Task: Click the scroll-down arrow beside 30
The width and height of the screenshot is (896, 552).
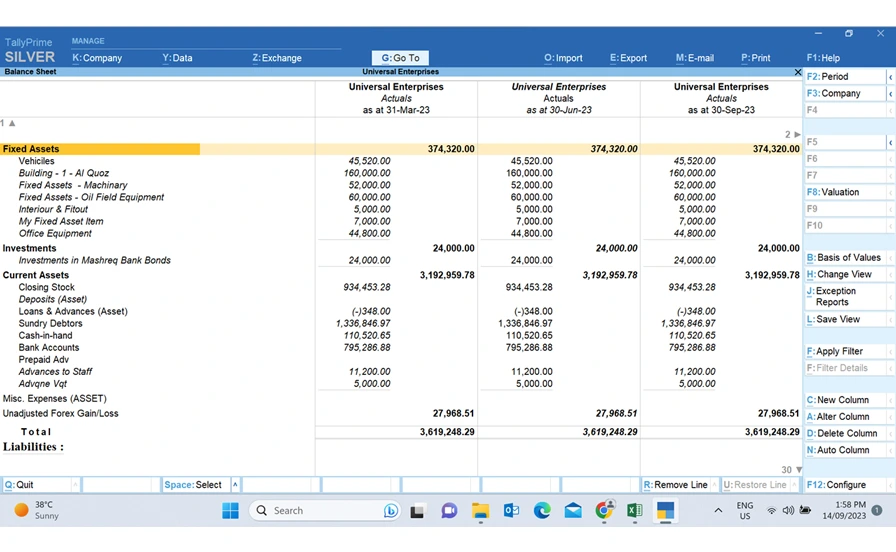Action: point(799,470)
